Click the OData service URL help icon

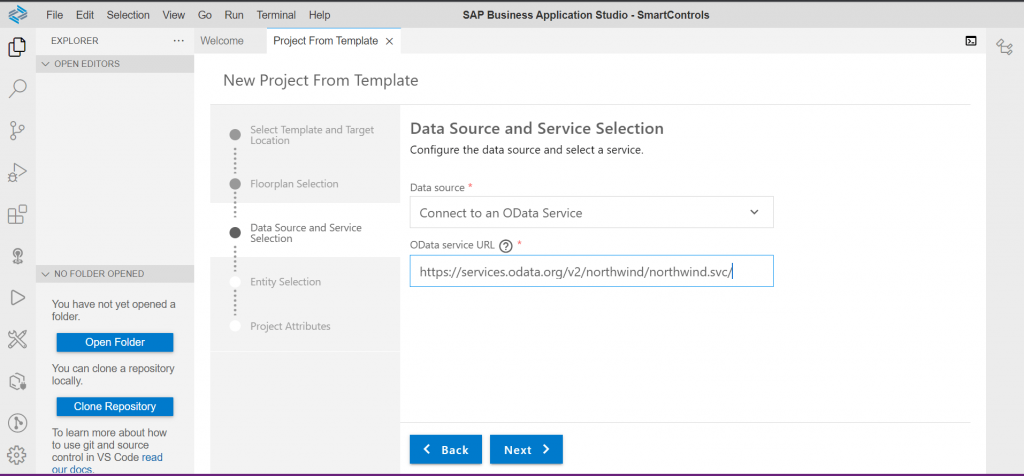pos(505,246)
